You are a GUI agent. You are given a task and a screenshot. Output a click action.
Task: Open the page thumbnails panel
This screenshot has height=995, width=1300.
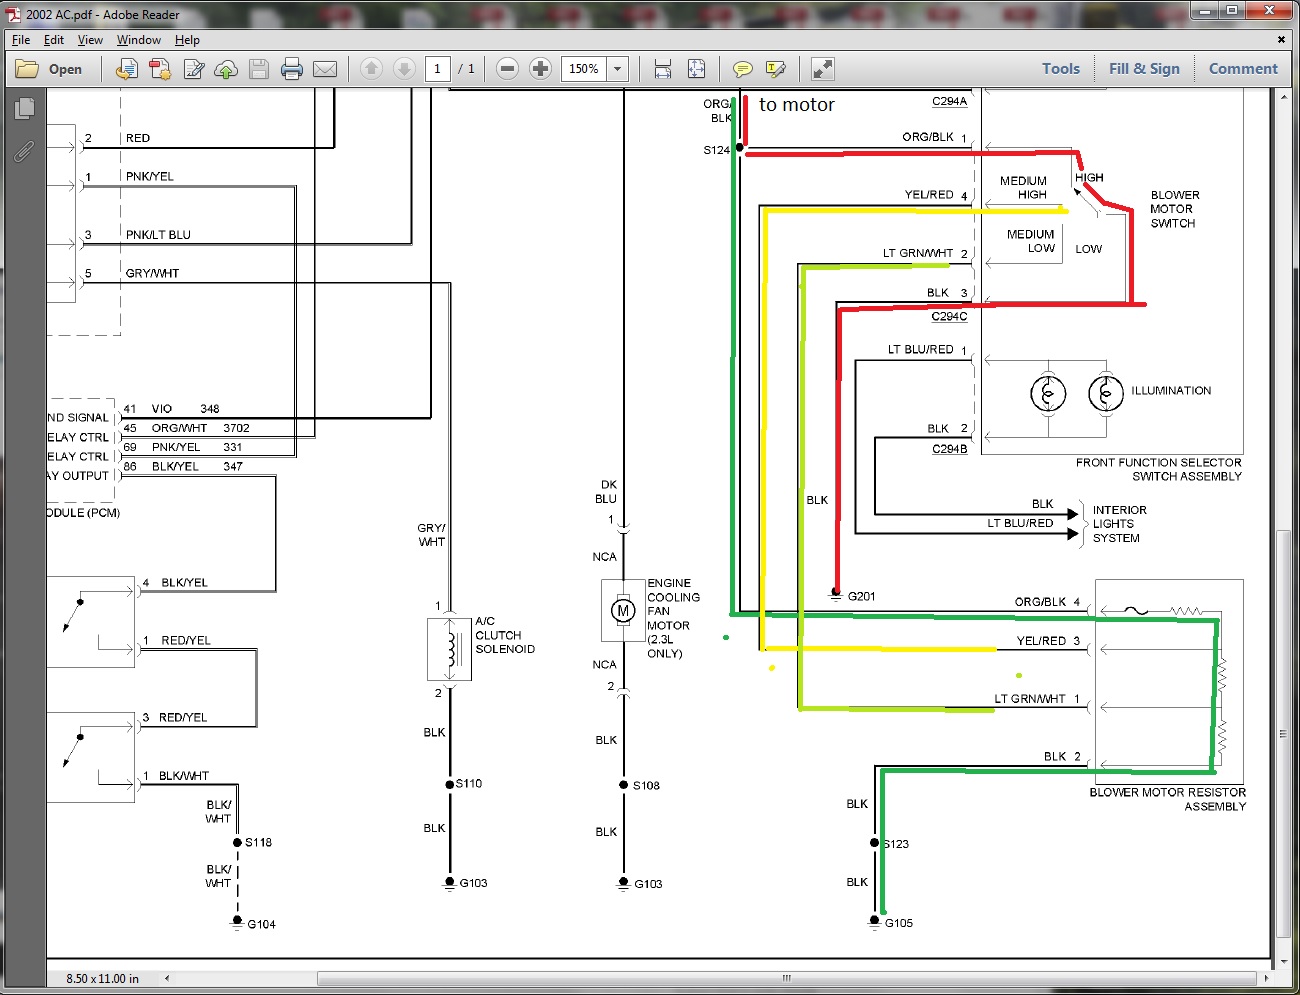tap(25, 108)
